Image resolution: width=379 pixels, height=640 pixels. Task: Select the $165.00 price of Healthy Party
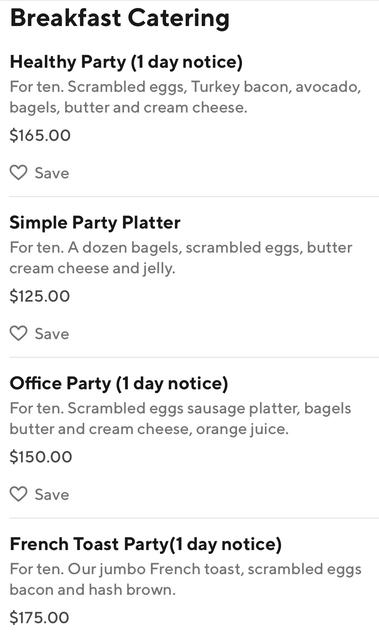point(40,136)
